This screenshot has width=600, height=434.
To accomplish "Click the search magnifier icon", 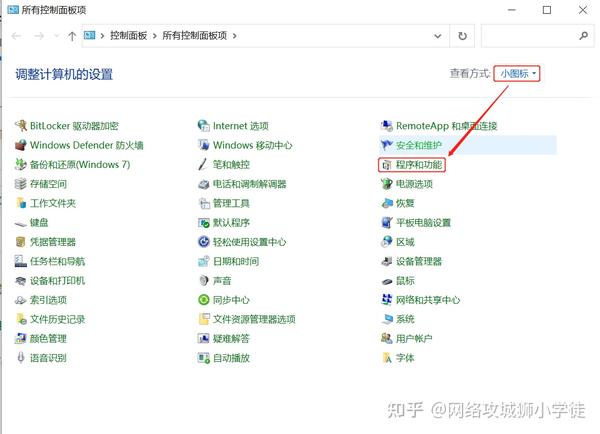I will point(583,36).
